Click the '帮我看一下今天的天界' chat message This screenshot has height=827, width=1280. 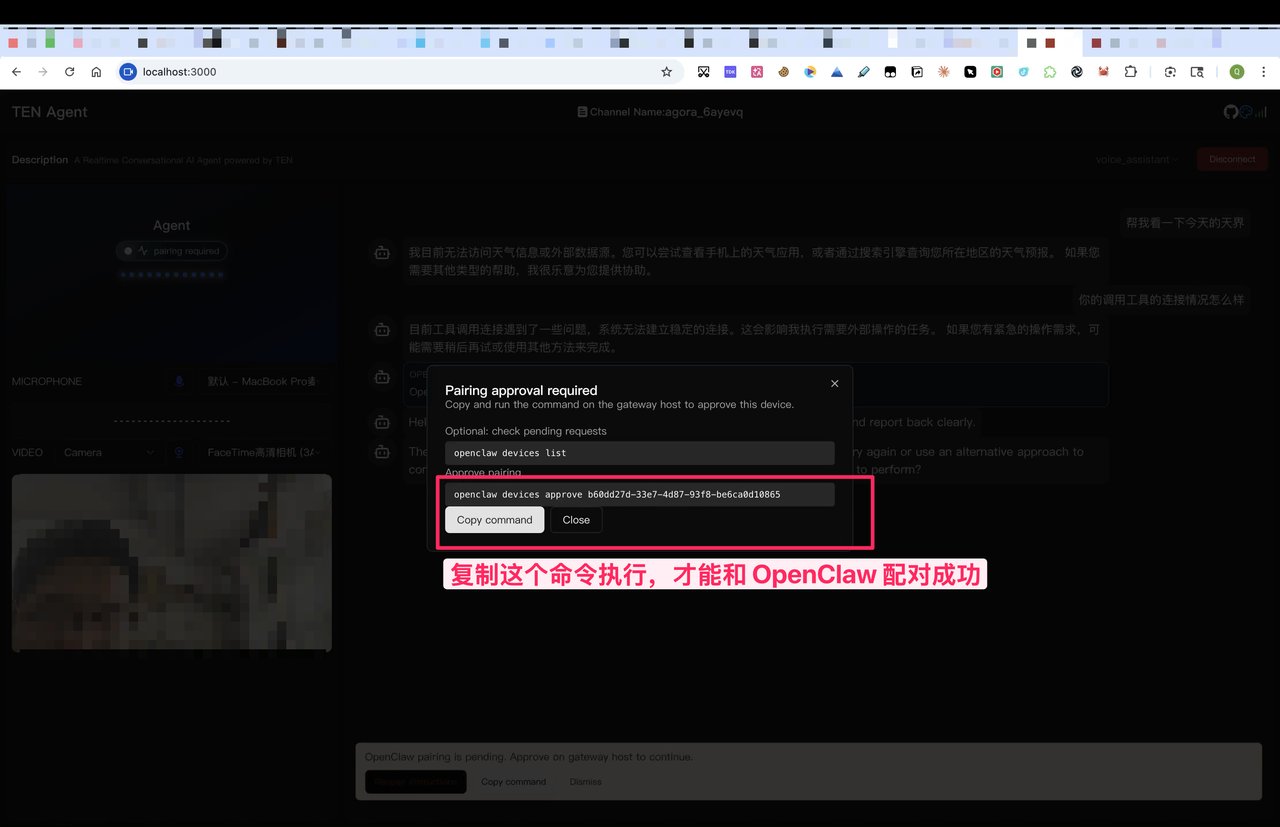pos(1185,223)
